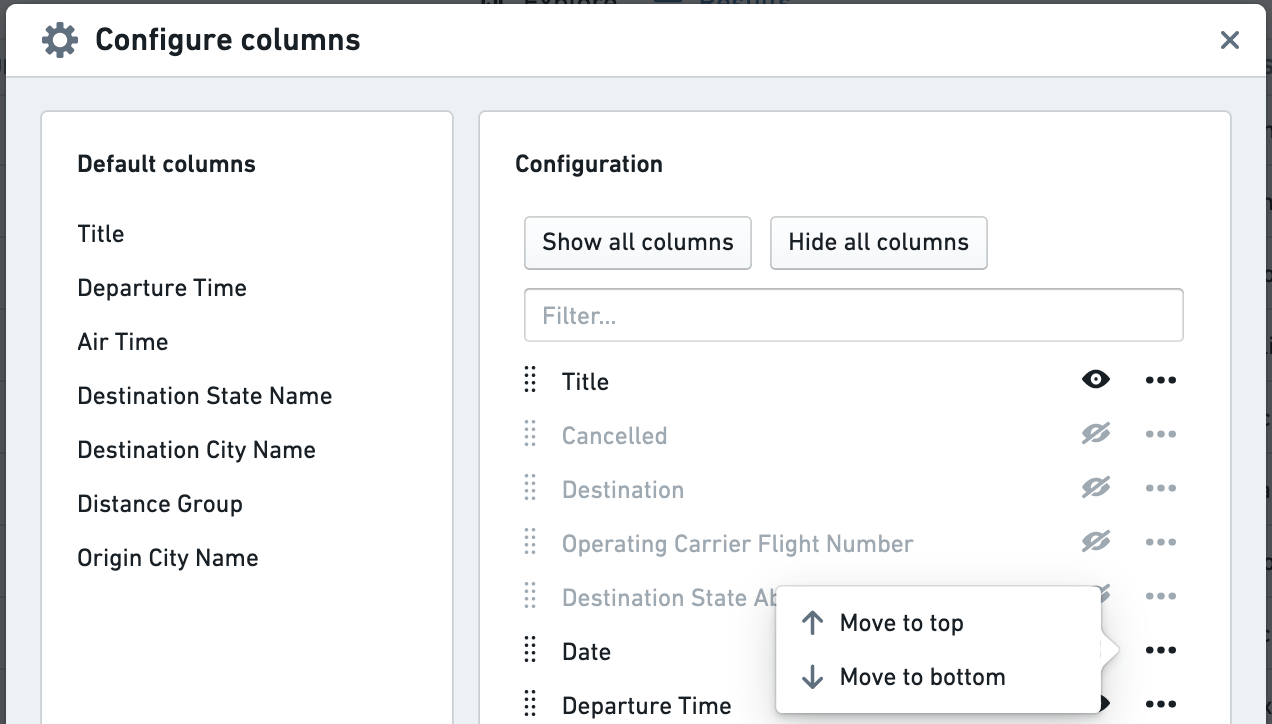Hide the Title column with its eye icon
This screenshot has height=724, width=1272.
click(x=1096, y=380)
